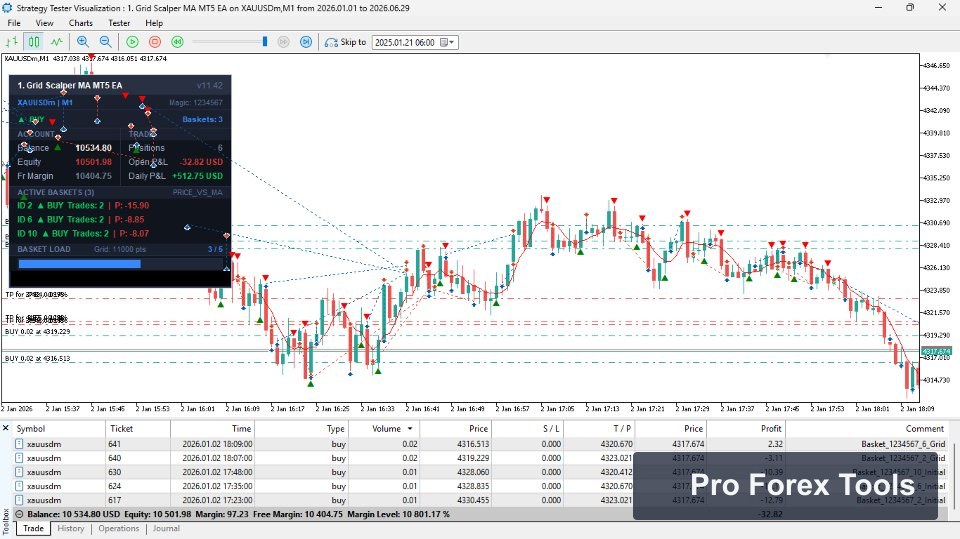960x539 pixels.
Task: Click the green rewind button
Action: click(178, 42)
